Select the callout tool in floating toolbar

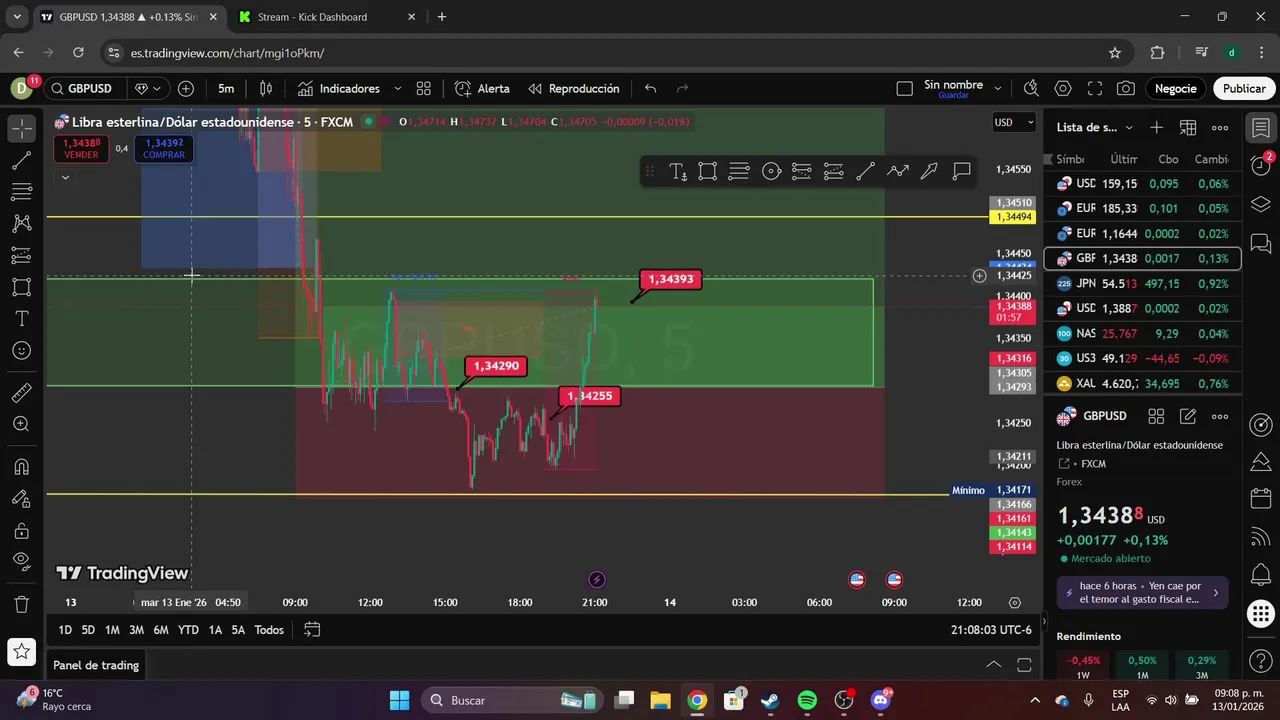[962, 171]
